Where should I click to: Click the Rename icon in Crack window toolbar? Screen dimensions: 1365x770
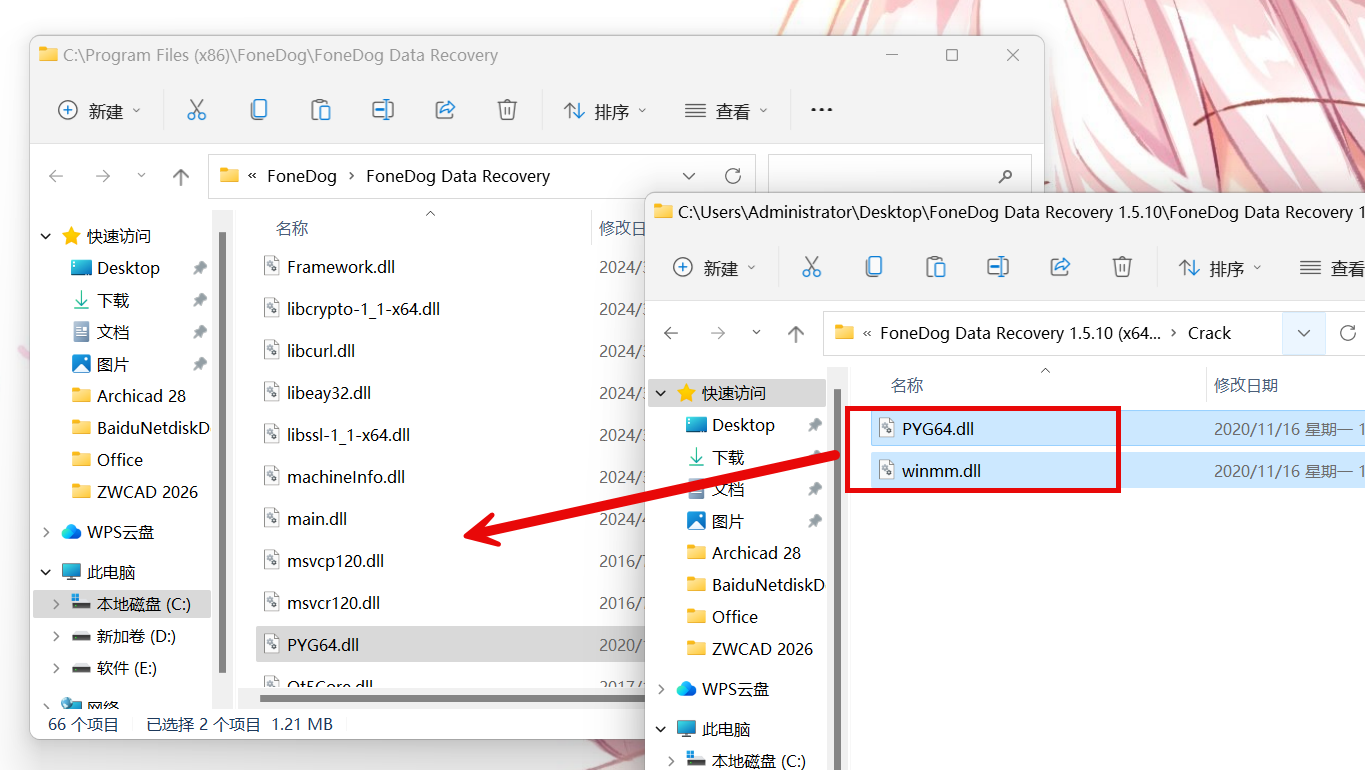coord(997,267)
